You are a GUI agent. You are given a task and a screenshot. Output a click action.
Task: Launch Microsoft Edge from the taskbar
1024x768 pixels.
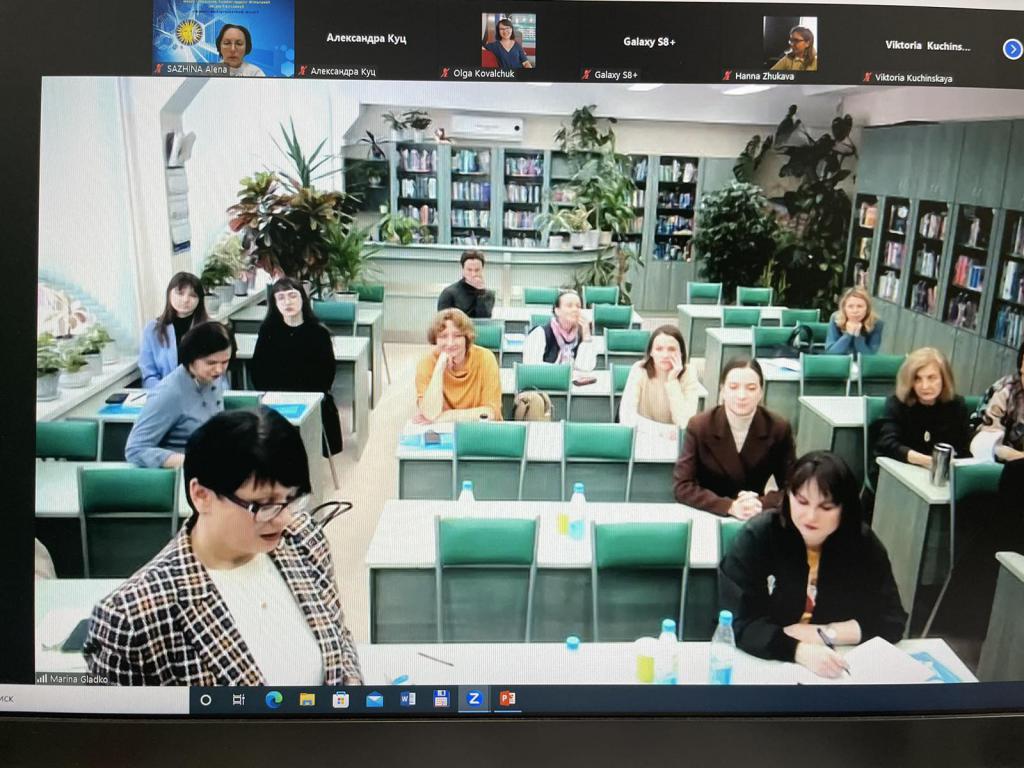pyautogui.click(x=273, y=699)
